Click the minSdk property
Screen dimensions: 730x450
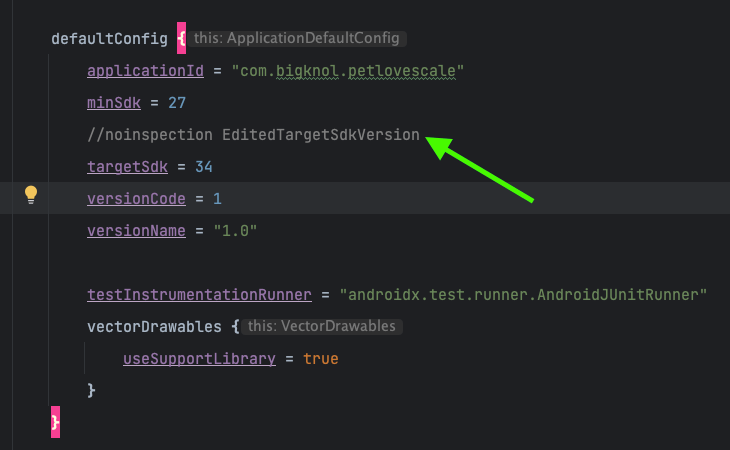tap(114, 103)
